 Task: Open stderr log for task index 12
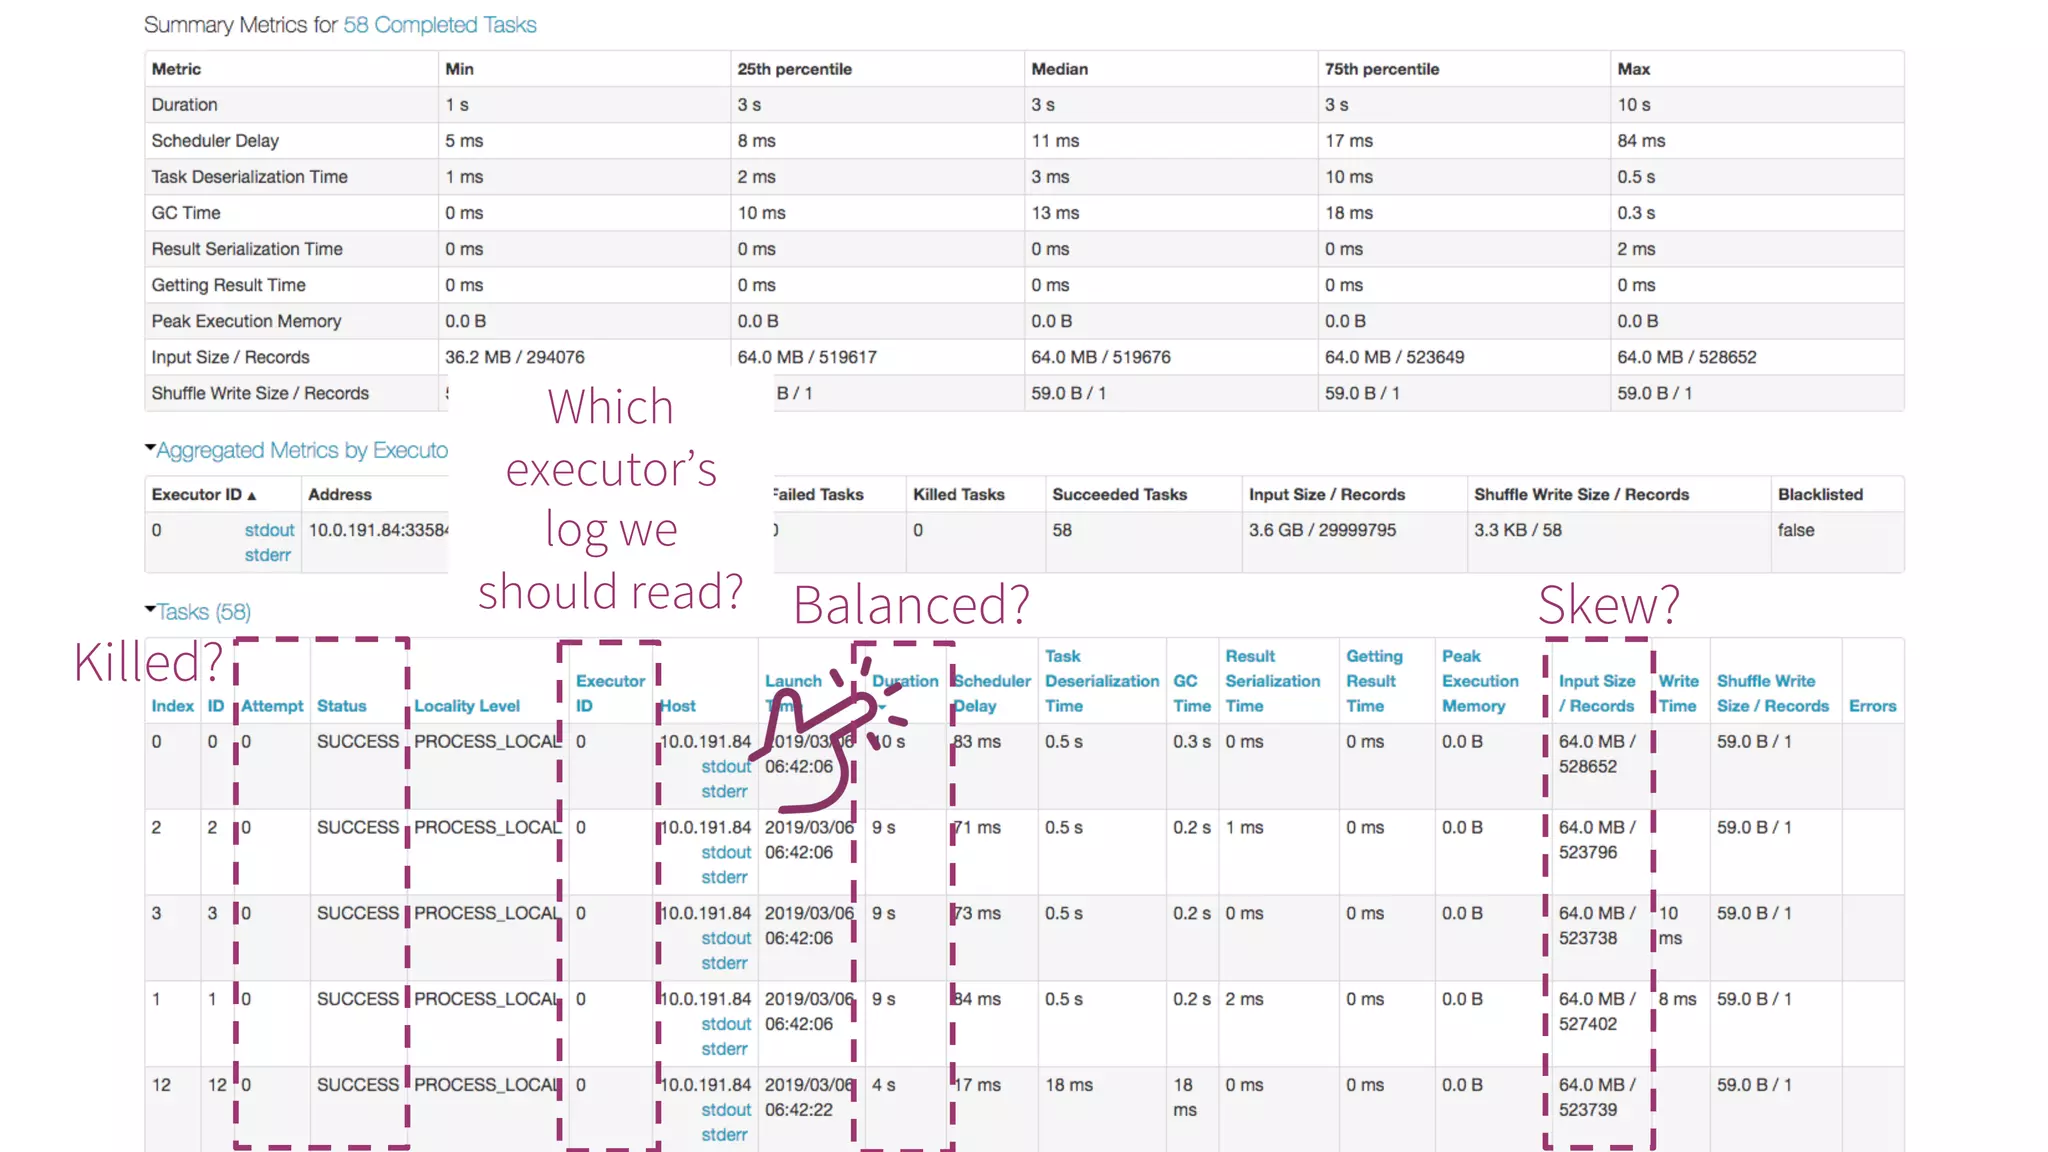point(724,1136)
